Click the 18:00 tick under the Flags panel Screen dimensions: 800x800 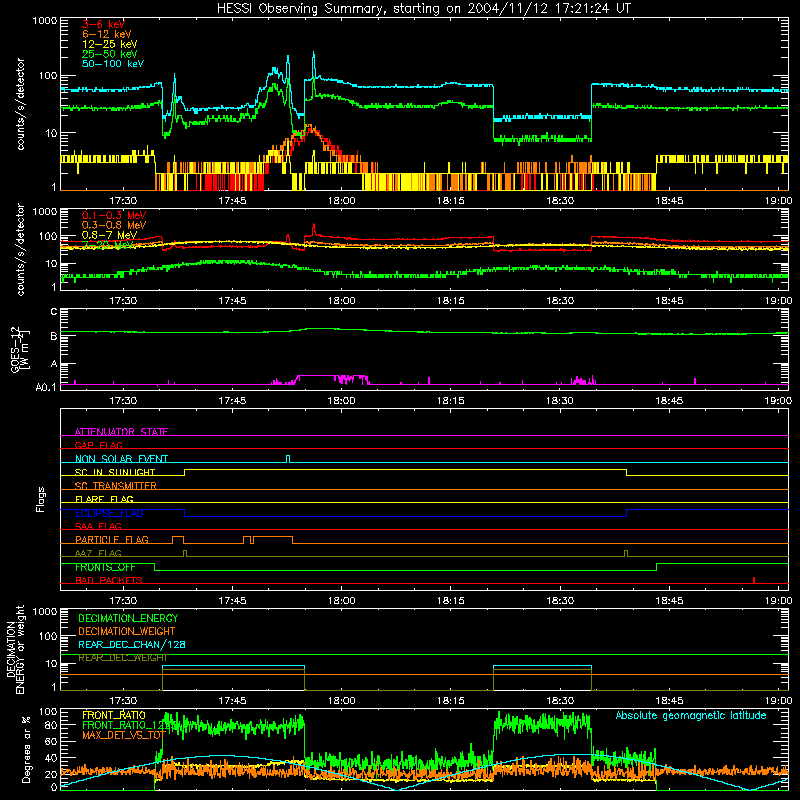(x=341, y=601)
